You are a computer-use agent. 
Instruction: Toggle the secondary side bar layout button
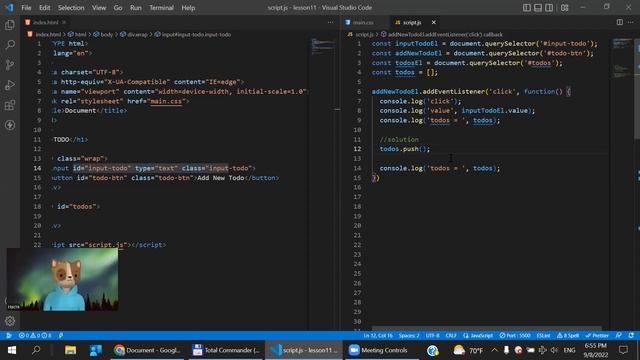(x=549, y=8)
